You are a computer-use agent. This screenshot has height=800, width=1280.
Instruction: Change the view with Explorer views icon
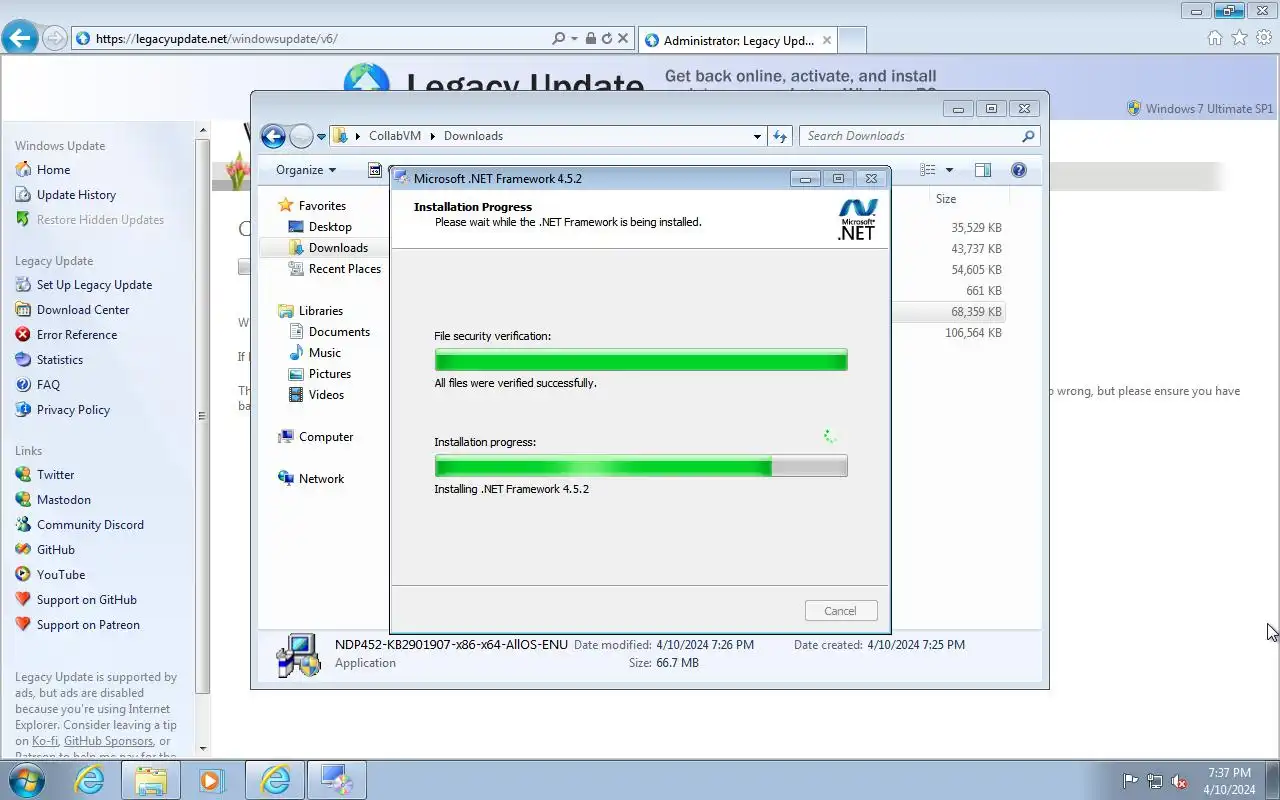pyautogui.click(x=928, y=170)
